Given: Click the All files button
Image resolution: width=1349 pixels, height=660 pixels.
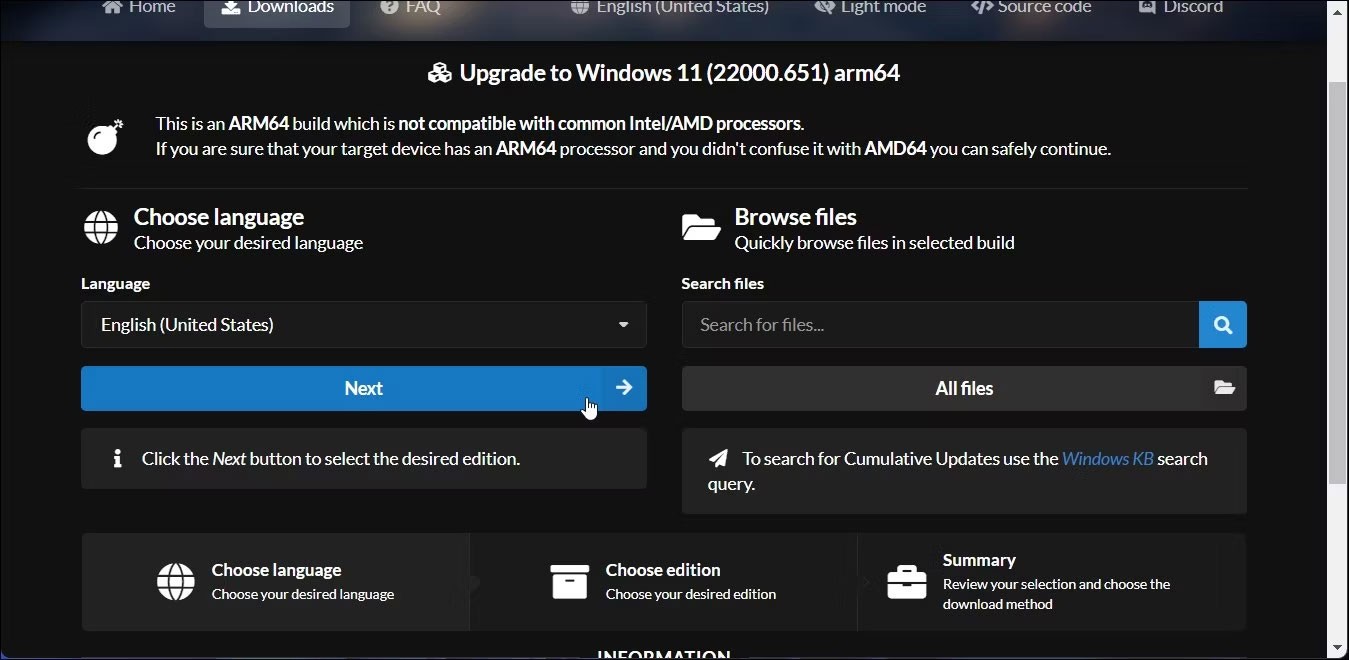Looking at the screenshot, I should coord(963,388).
